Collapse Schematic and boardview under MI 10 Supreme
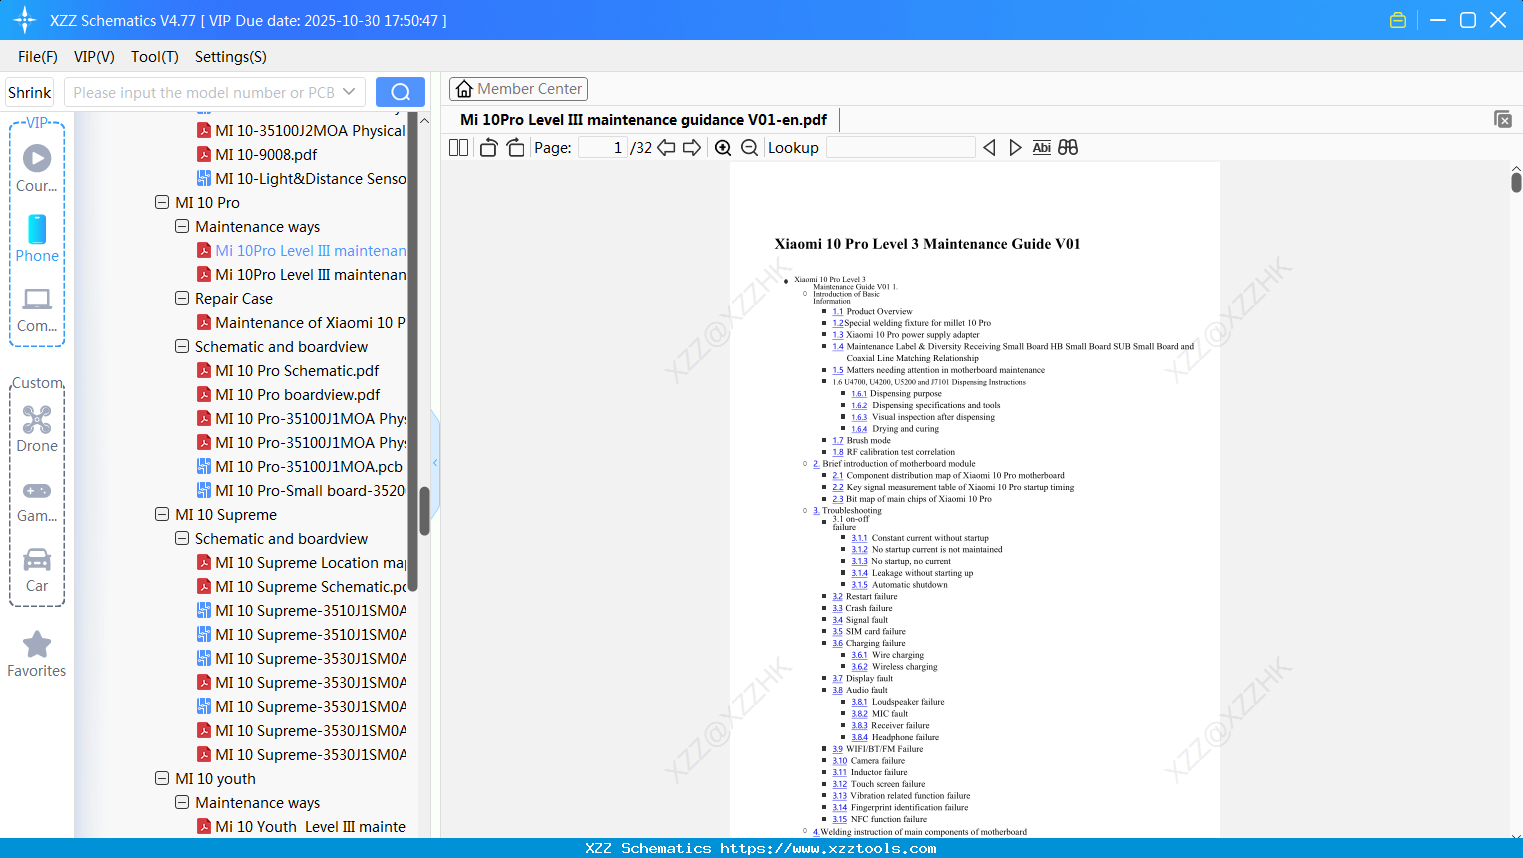This screenshot has height=858, width=1523. click(x=182, y=538)
